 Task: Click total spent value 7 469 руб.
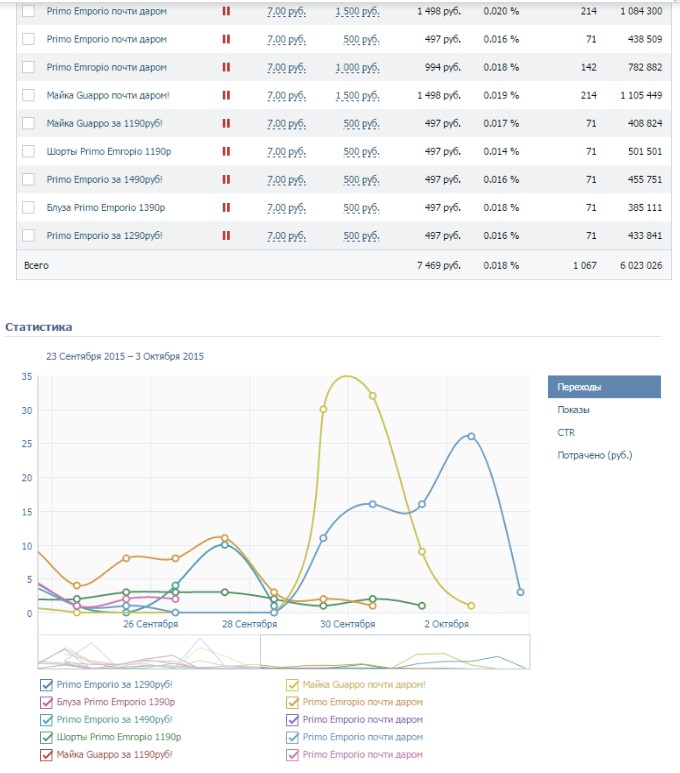click(x=439, y=265)
